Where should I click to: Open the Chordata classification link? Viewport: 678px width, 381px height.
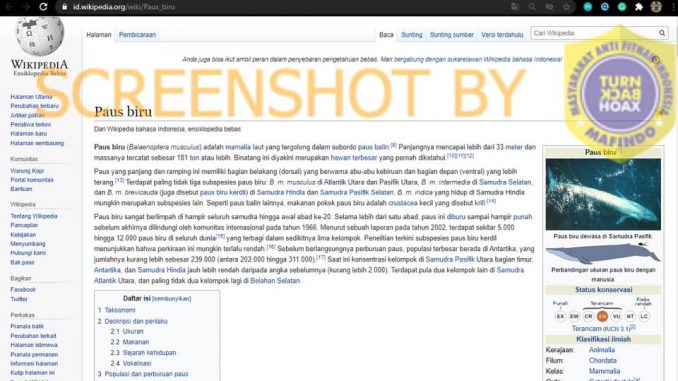point(603,360)
